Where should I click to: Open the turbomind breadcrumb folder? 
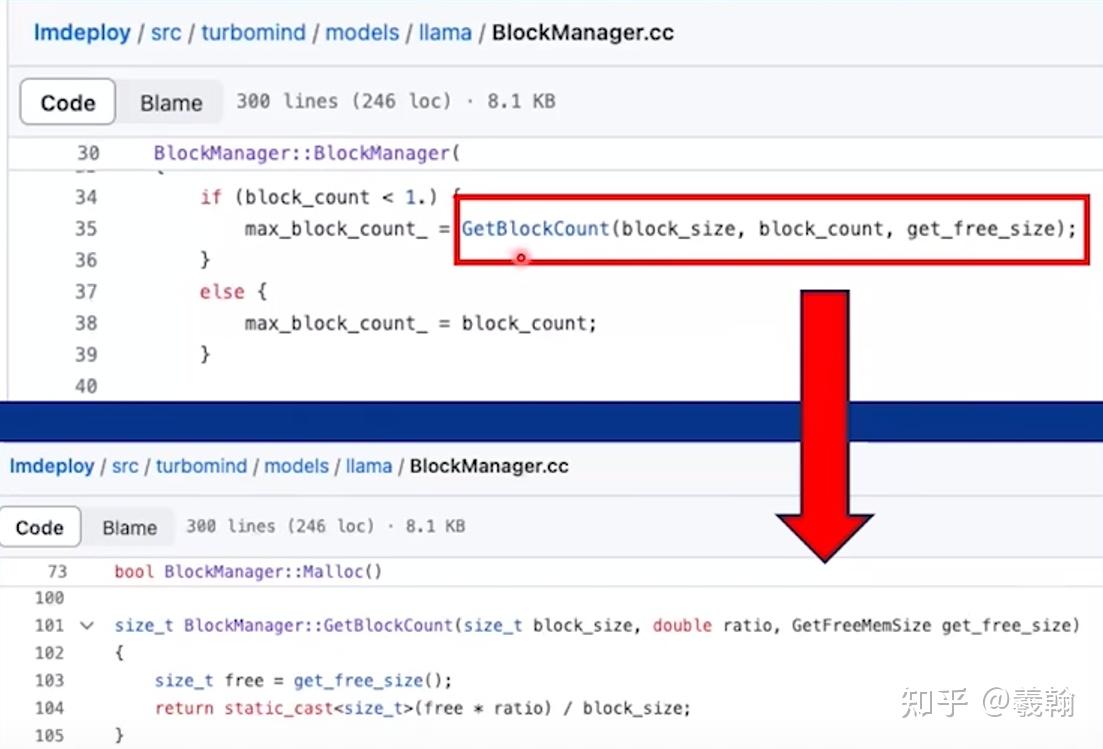click(253, 32)
